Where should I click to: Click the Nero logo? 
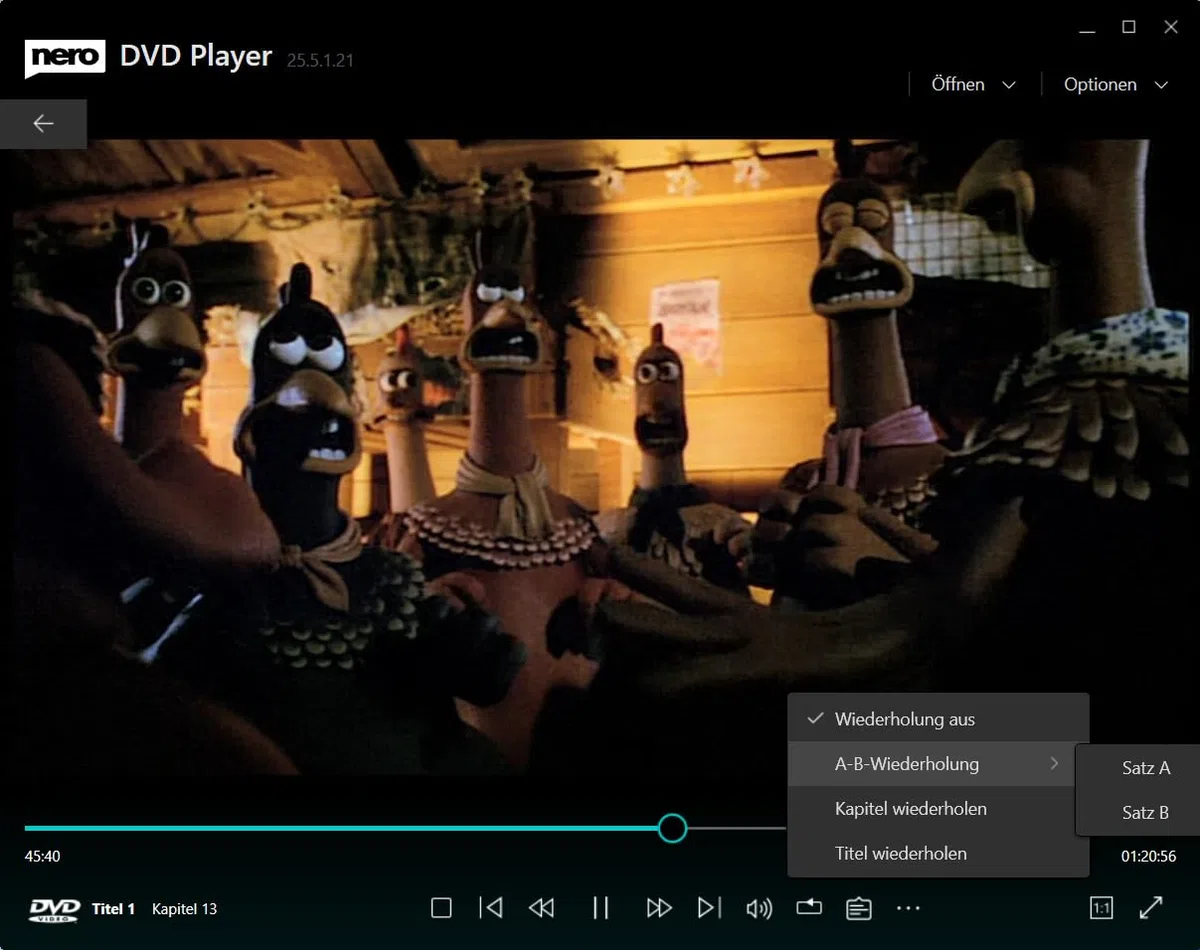click(x=65, y=58)
